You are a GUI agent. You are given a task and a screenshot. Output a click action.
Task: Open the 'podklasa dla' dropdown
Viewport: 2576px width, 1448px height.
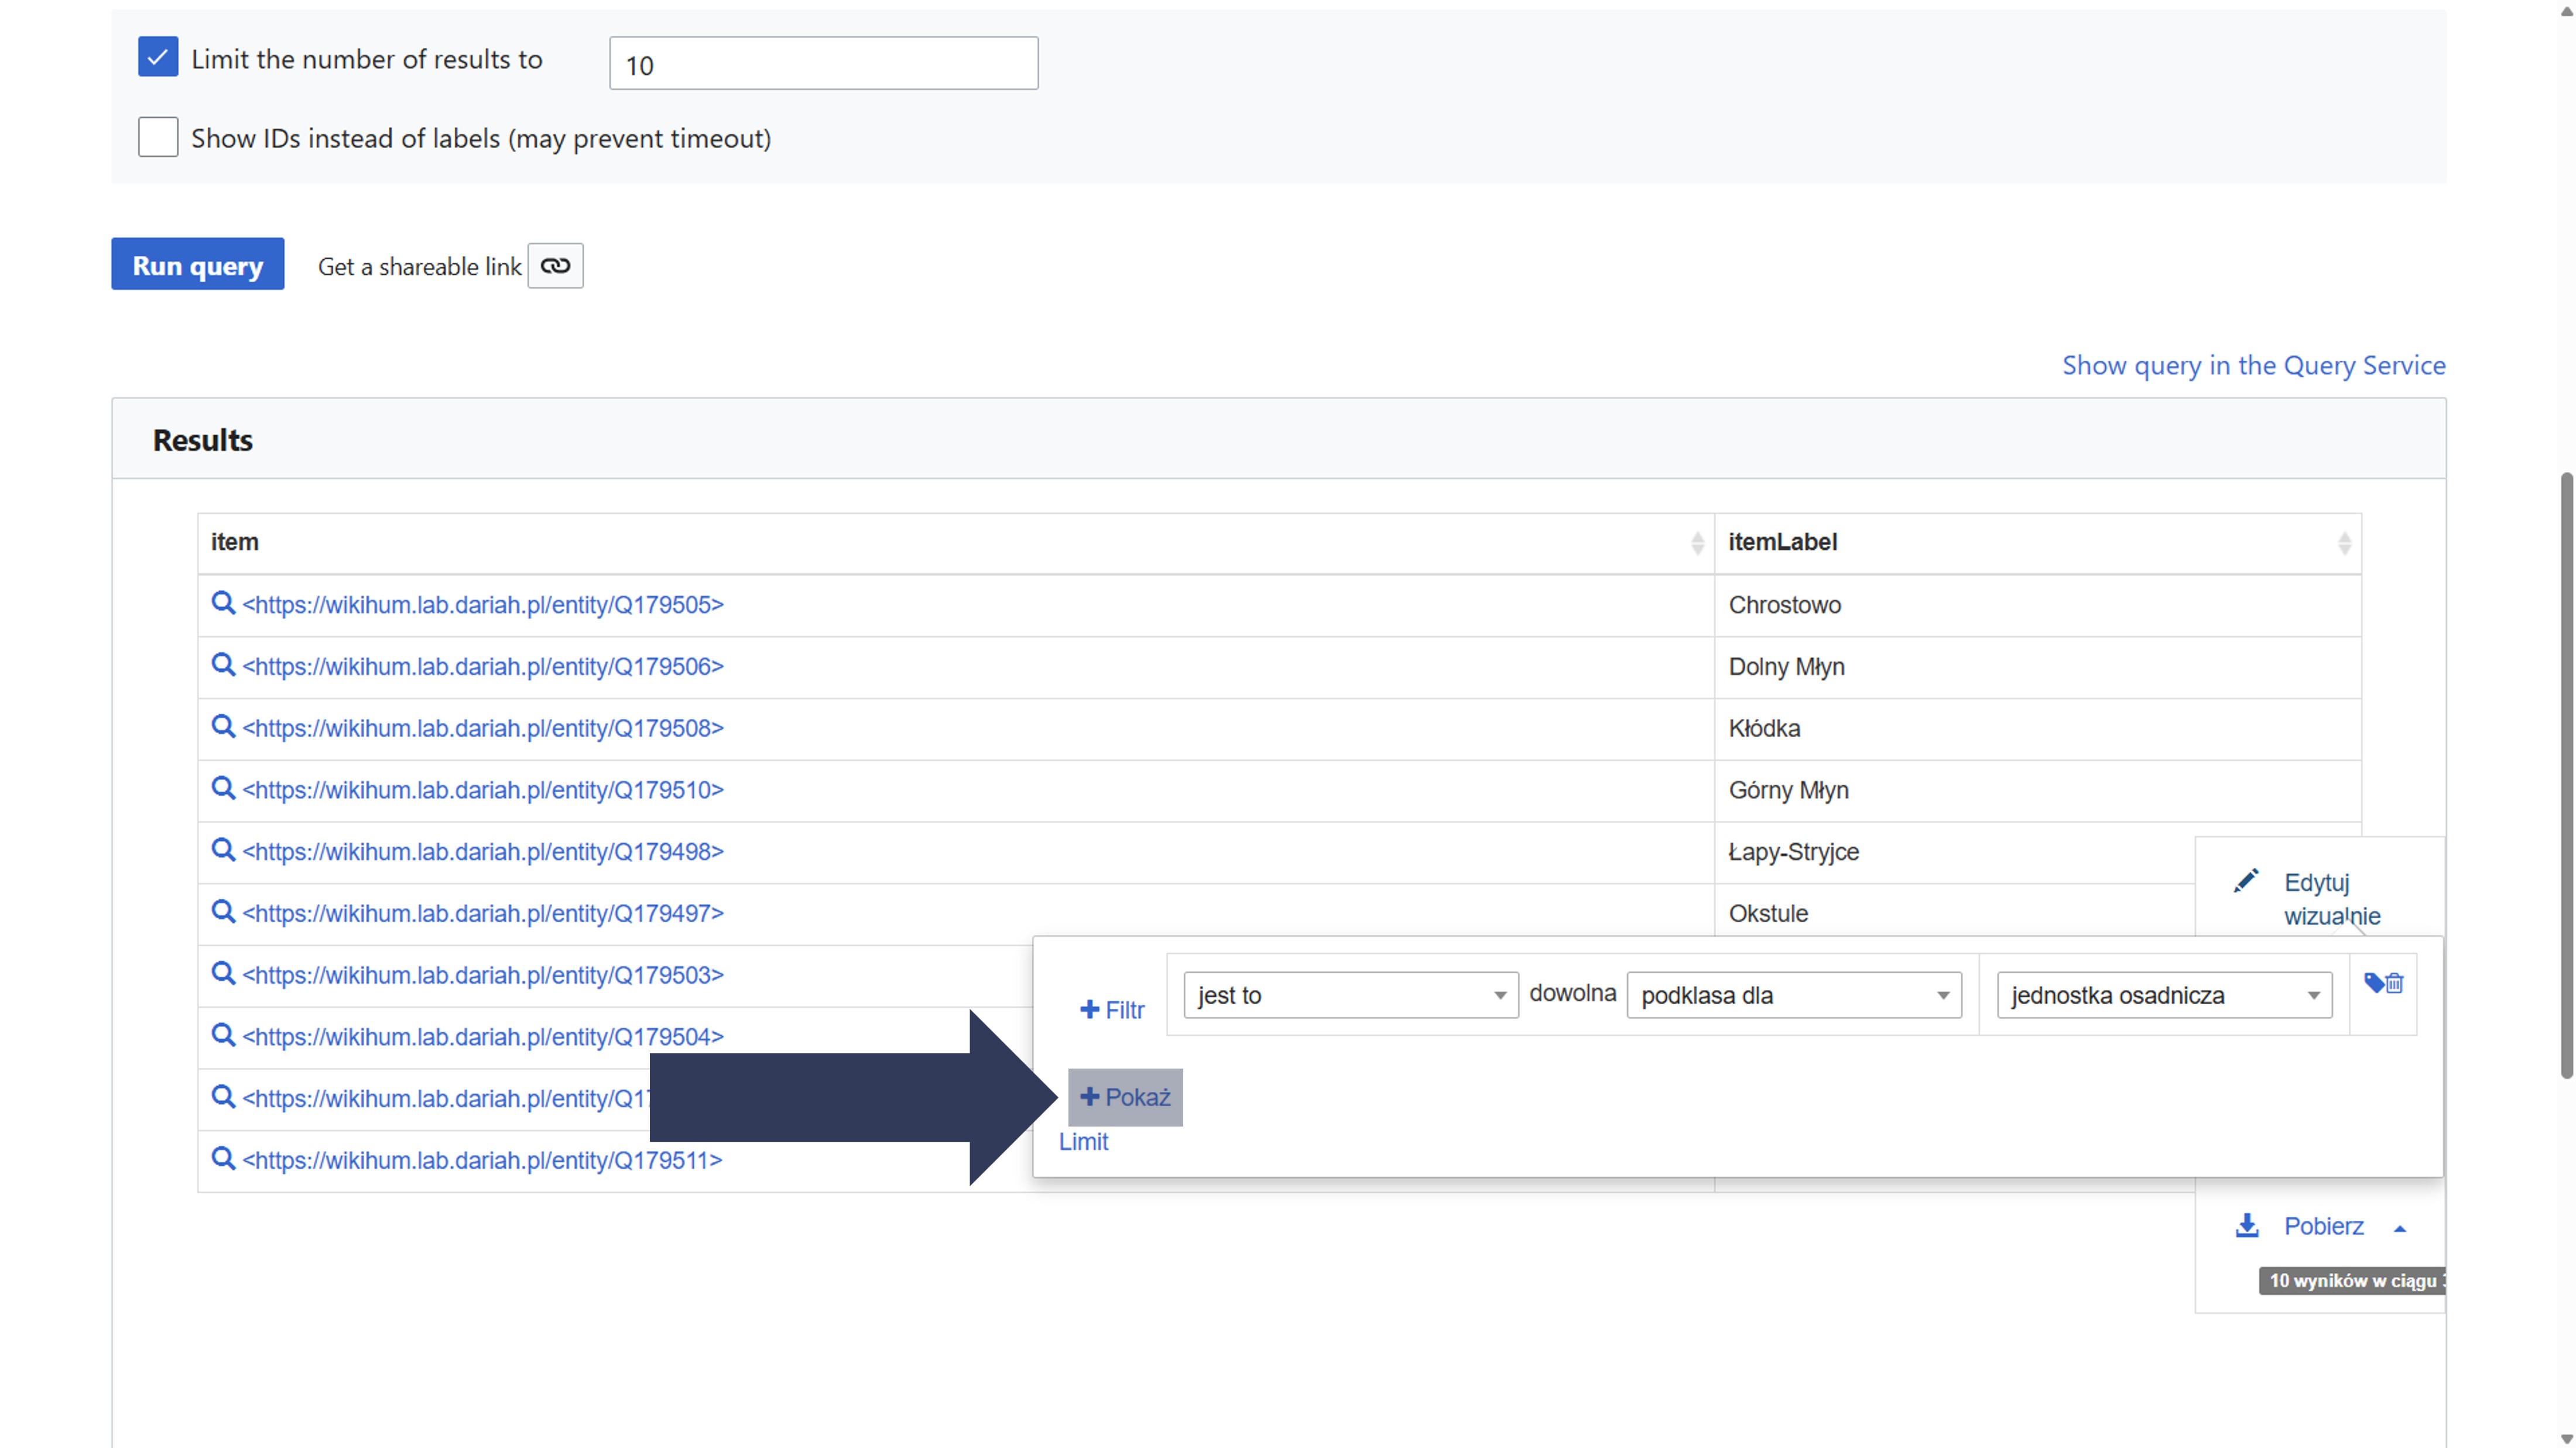coord(1794,995)
